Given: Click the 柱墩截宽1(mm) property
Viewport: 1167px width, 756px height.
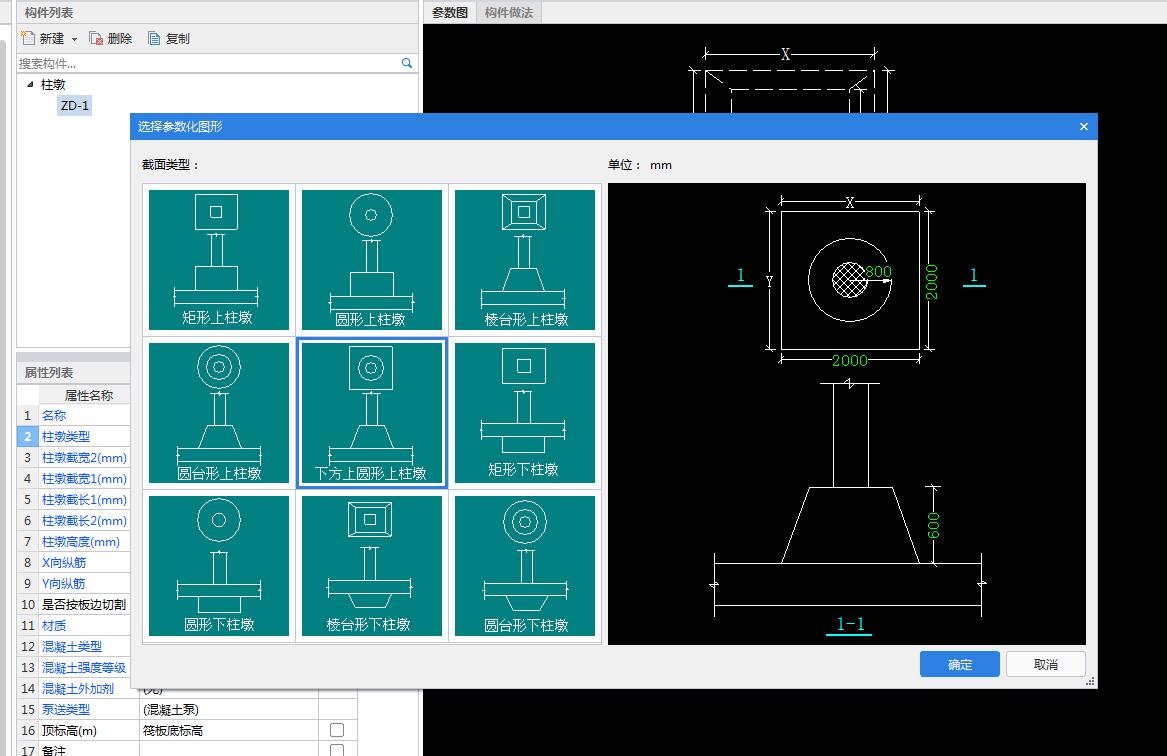Looking at the screenshot, I should 84,478.
